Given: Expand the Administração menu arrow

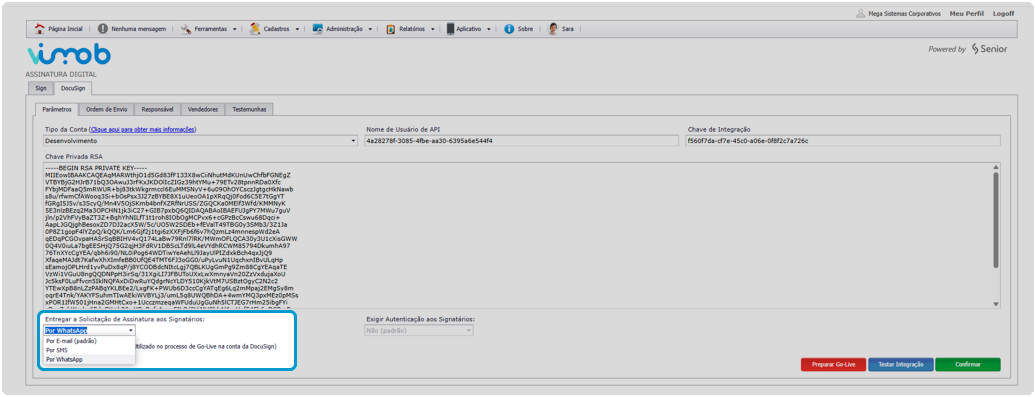Looking at the screenshot, I should tap(370, 29).
